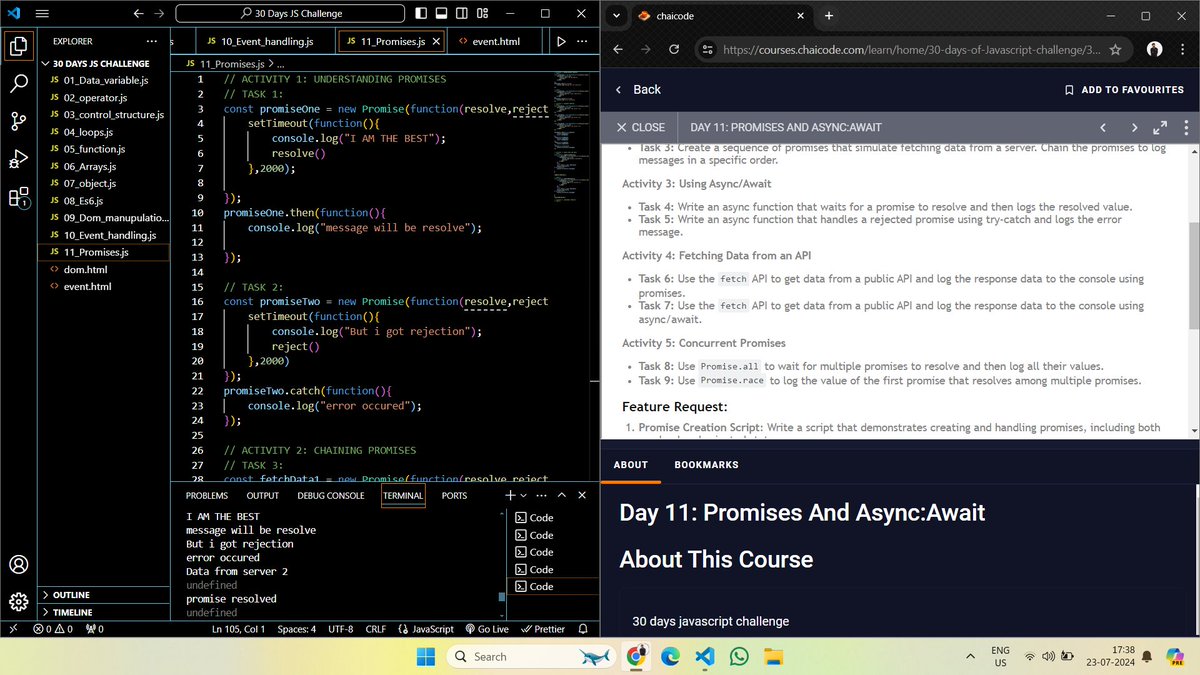Go to the next lesson arrow
1200x675 pixels.
(x=1134, y=128)
